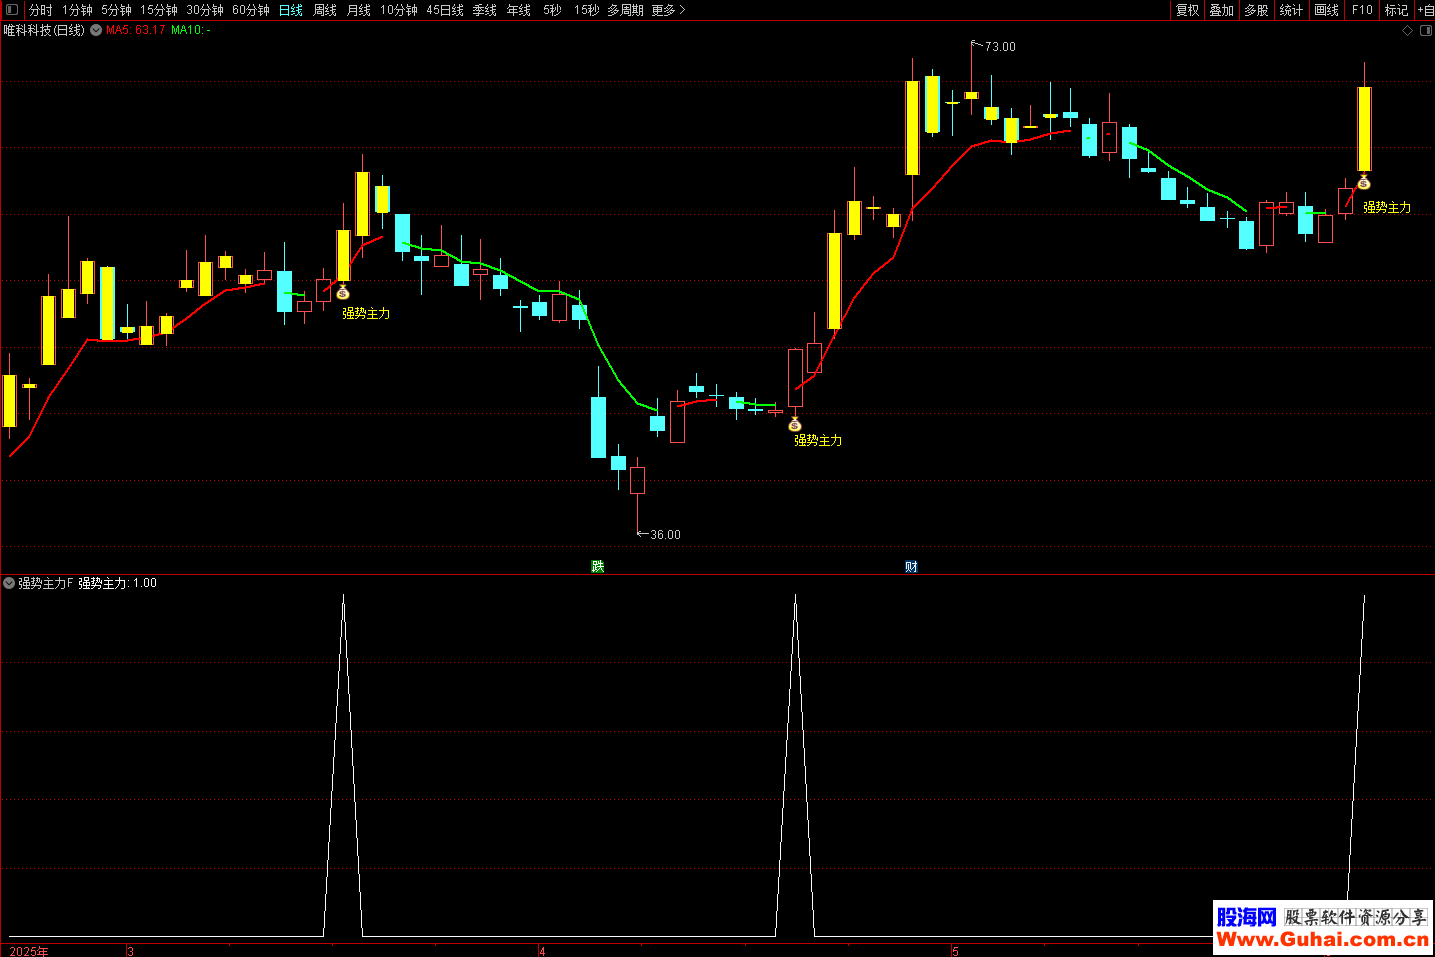The width and height of the screenshot is (1435, 957).
Task: Switch to the 15分钟 period
Action: pos(159,10)
